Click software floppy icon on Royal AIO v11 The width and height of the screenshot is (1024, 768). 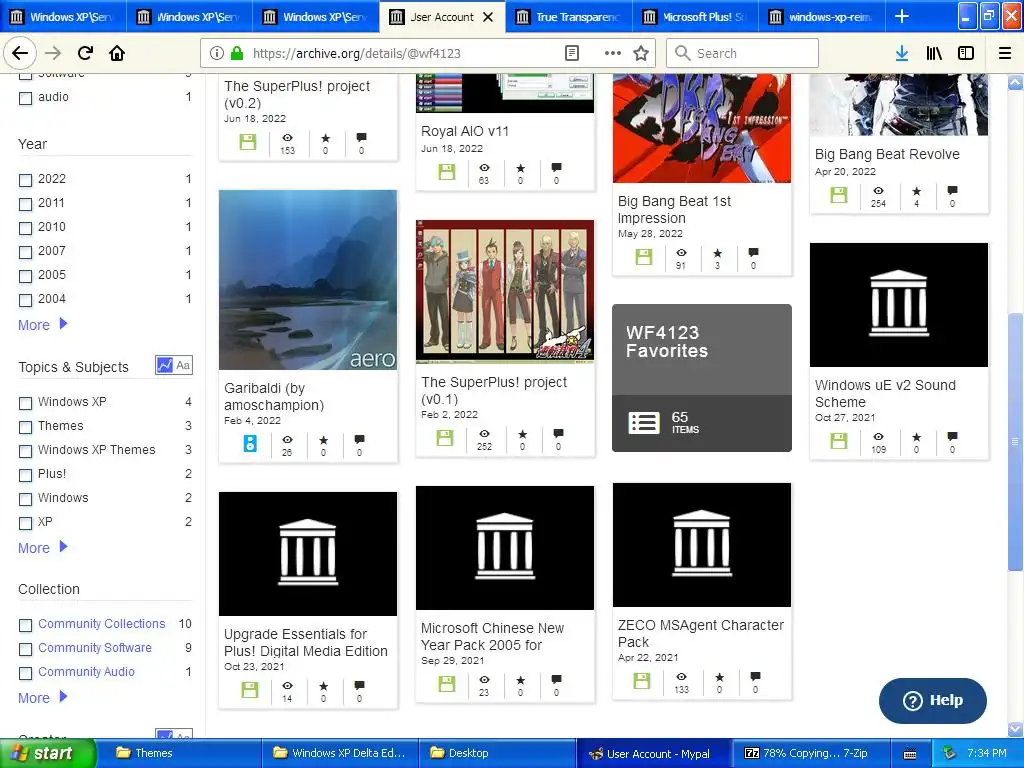coord(447,172)
